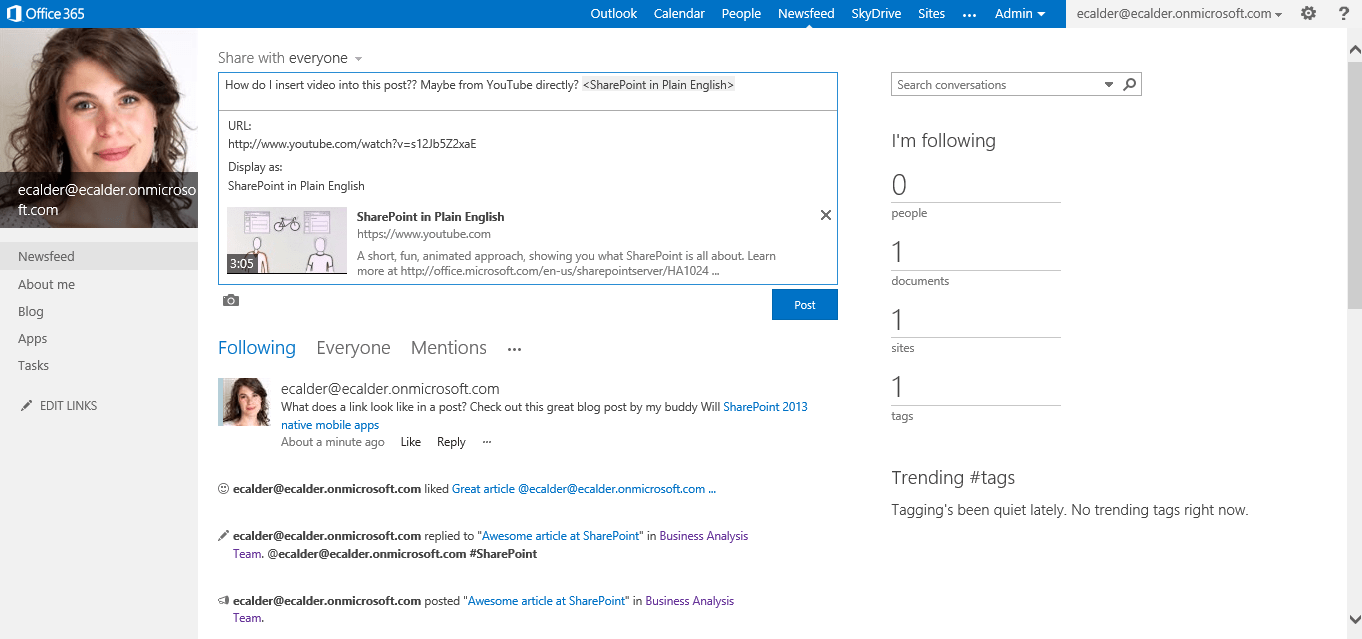Screen dimensions: 1362x639
Task: Open the tags following count
Action: (x=898, y=388)
